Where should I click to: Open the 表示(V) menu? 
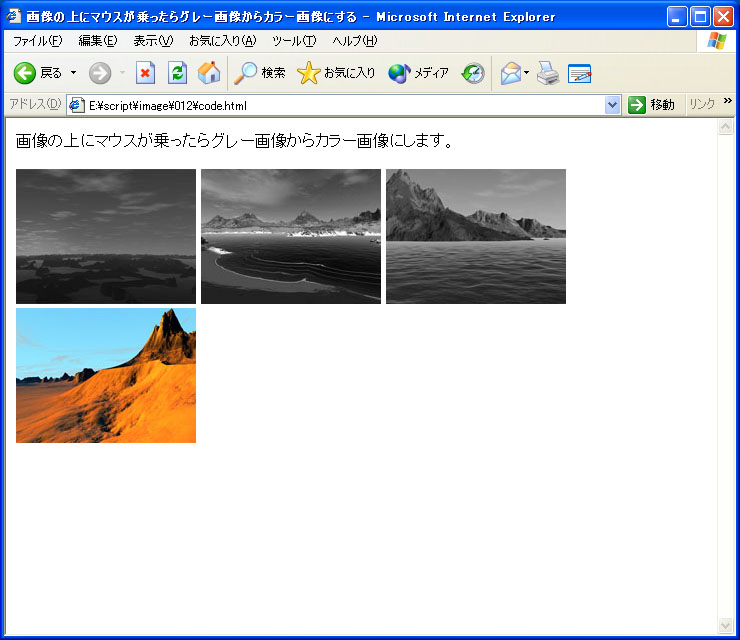[x=153, y=41]
